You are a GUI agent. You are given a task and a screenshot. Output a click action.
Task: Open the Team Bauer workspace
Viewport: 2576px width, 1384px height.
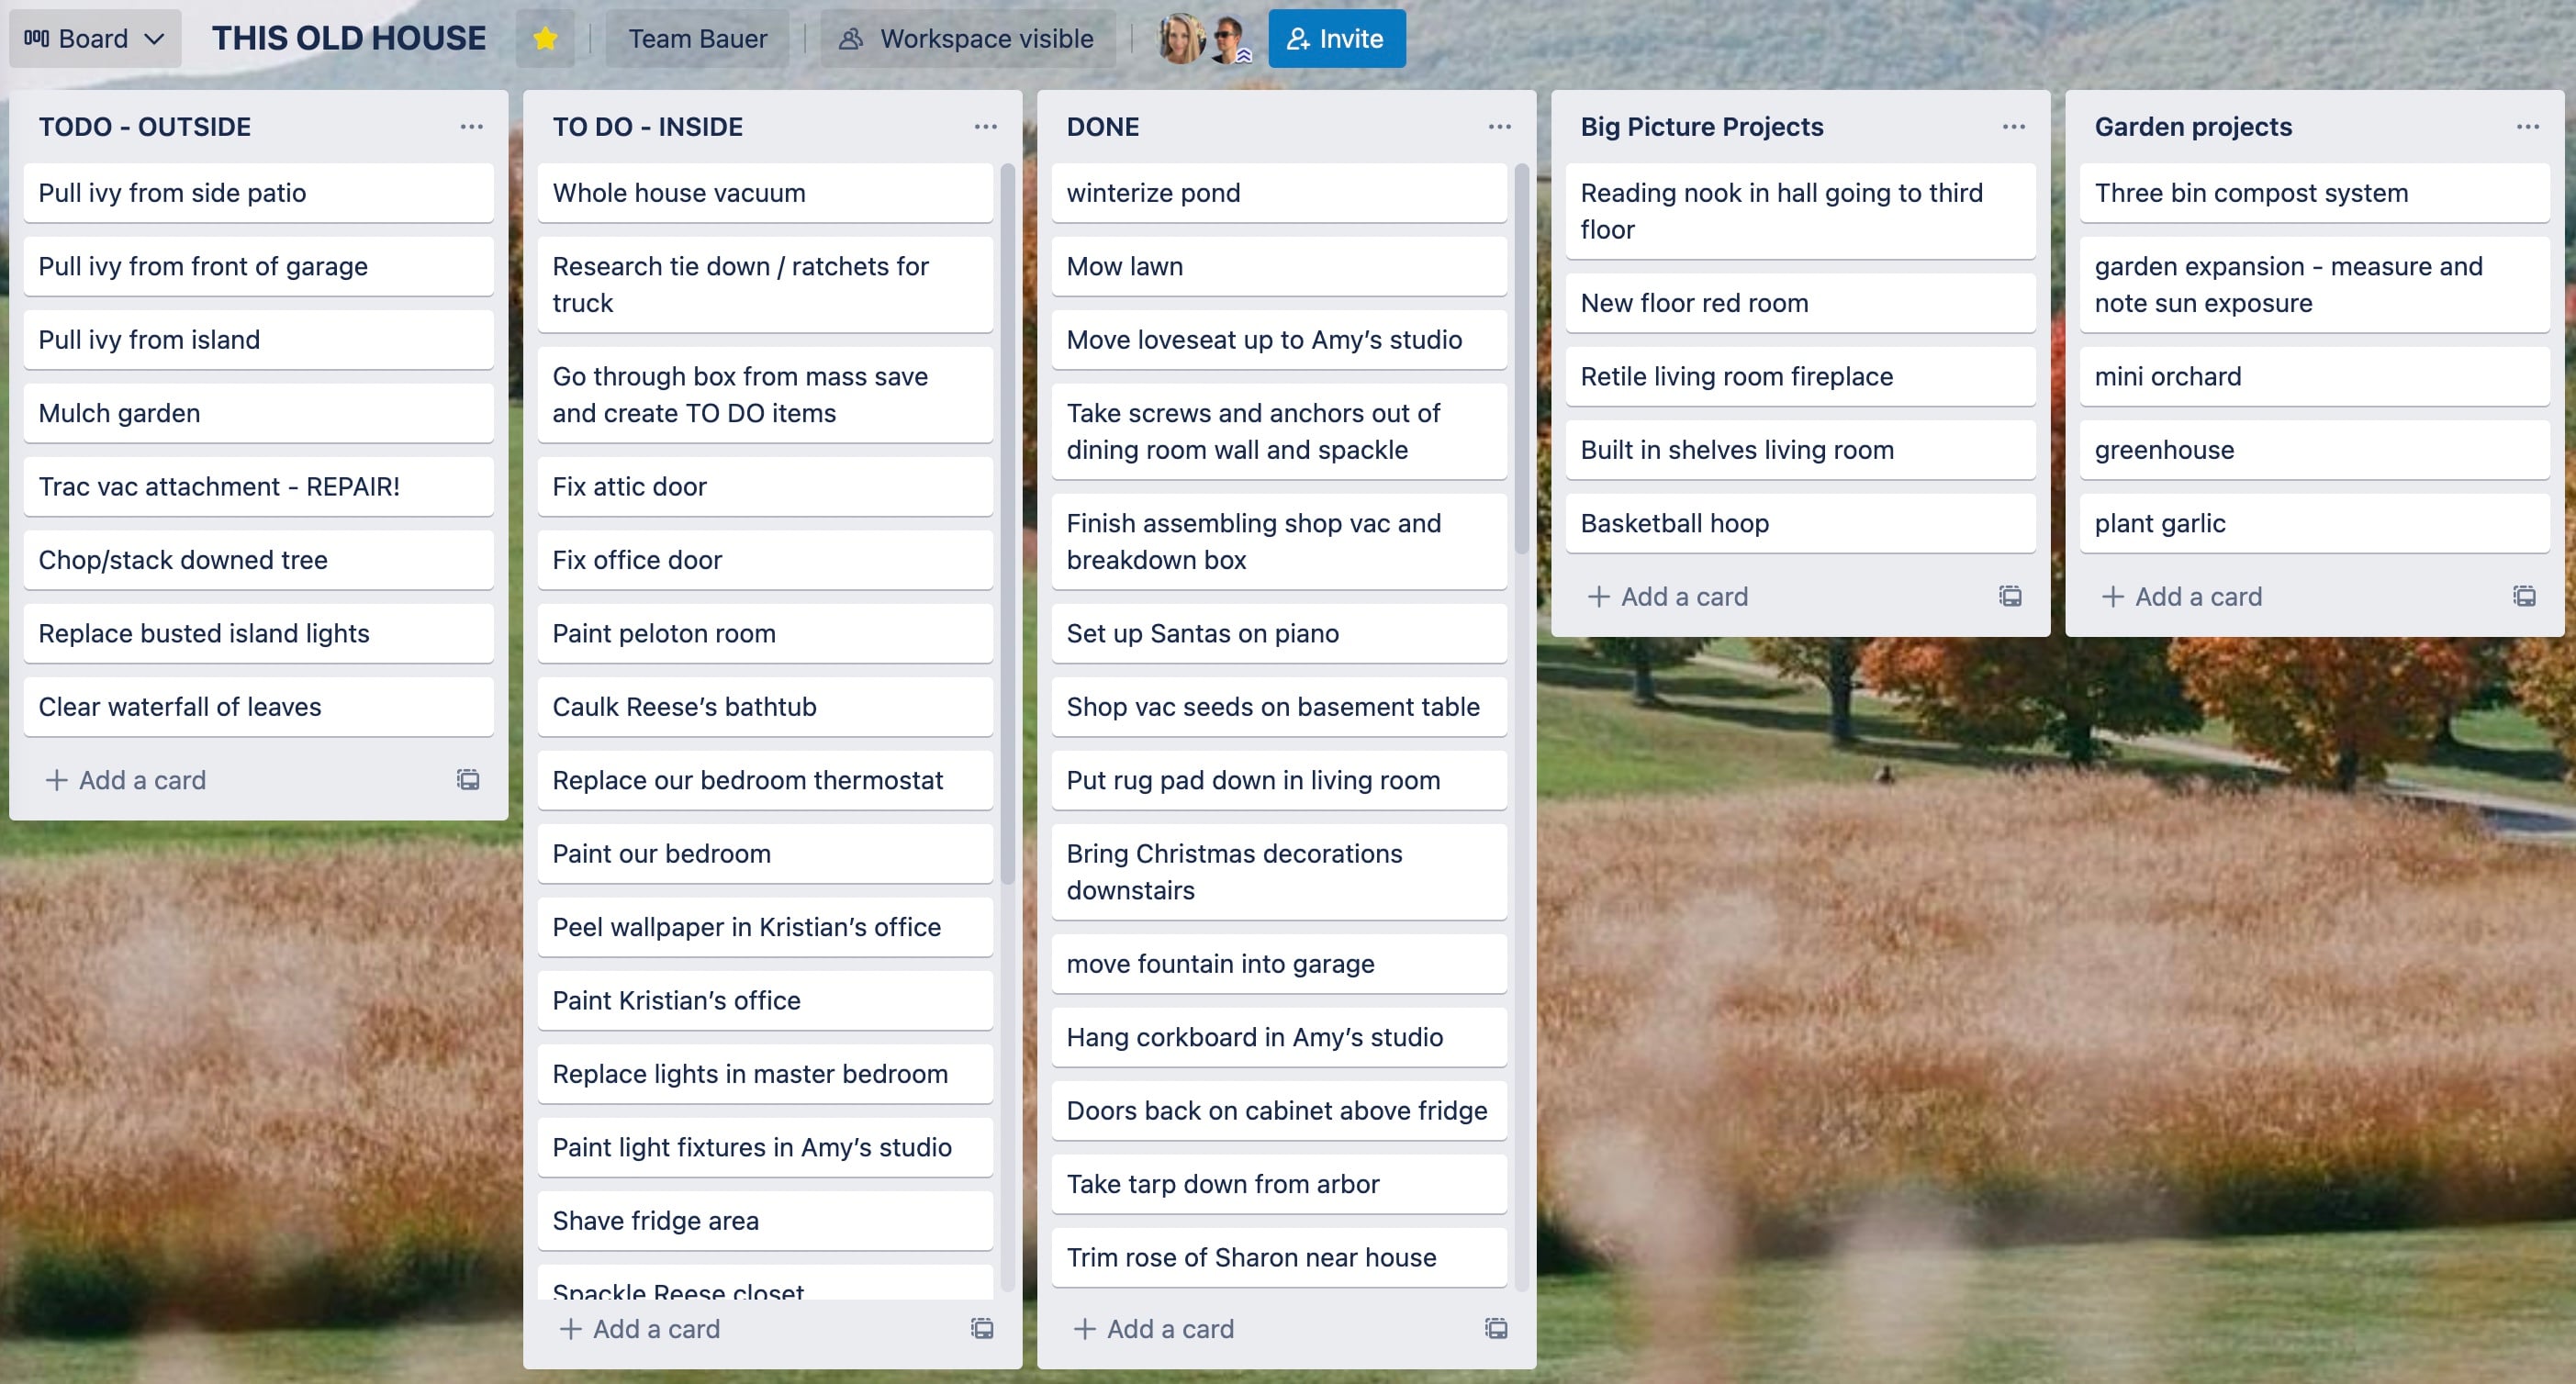(697, 39)
